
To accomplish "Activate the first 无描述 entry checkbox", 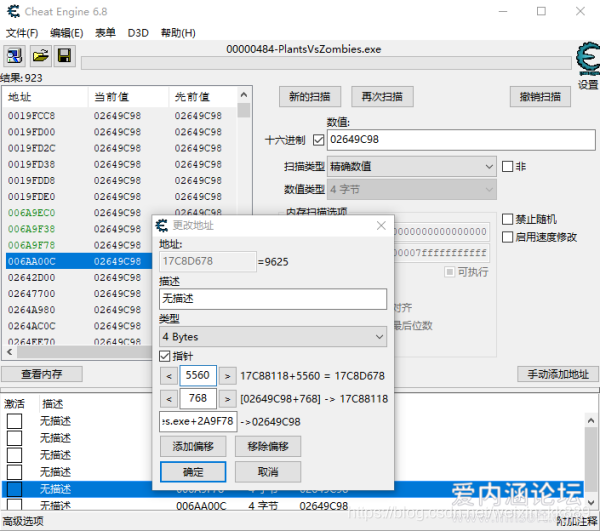I will coord(15,421).
